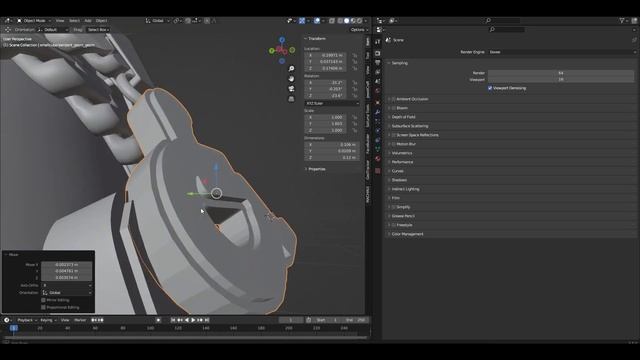Open the Render properties tab icon
Screen dimensions: 640x360
click(378, 53)
